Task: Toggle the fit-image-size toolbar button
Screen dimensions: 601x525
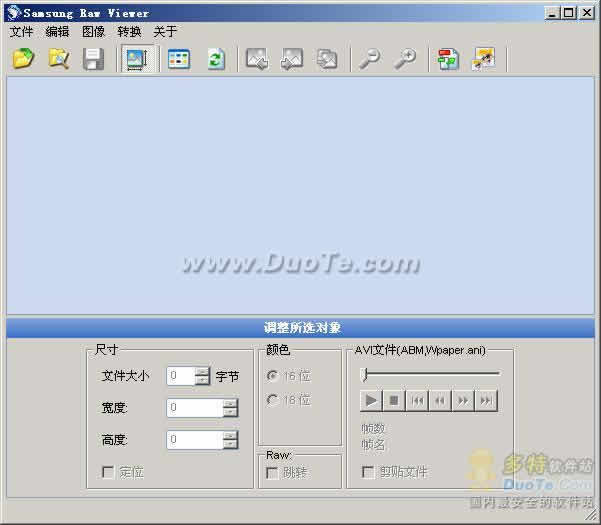Action: (137, 59)
